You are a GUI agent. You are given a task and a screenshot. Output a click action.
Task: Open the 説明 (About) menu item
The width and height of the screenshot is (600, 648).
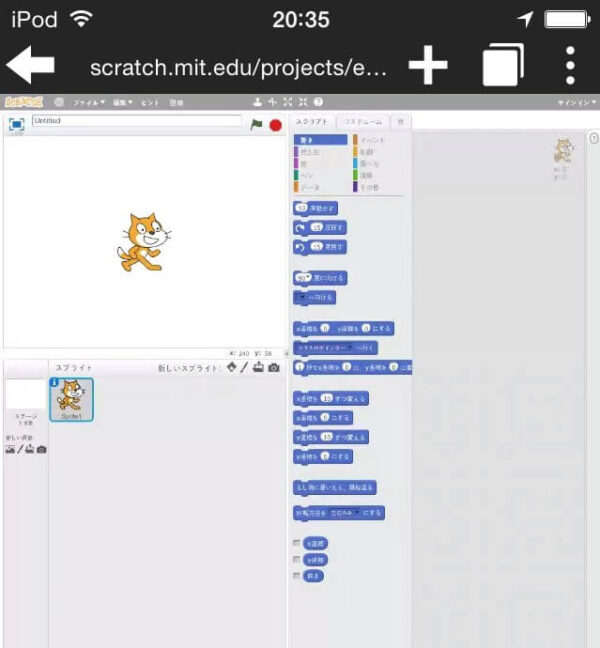pyautogui.click(x=176, y=102)
